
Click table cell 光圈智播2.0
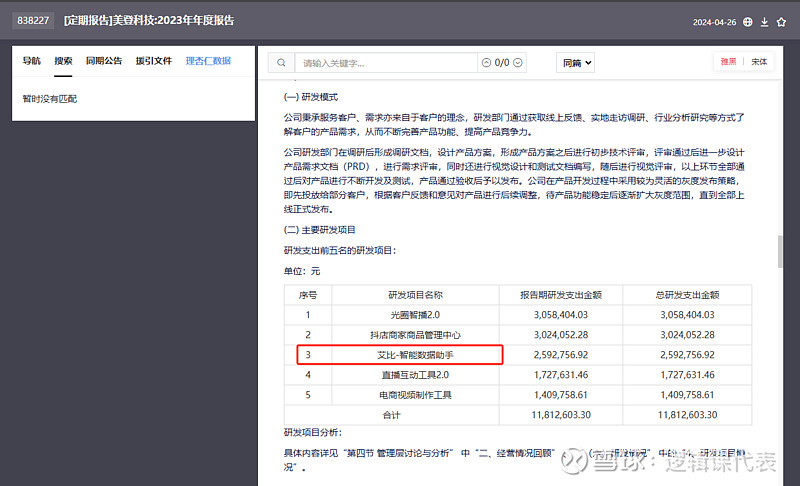coord(415,315)
